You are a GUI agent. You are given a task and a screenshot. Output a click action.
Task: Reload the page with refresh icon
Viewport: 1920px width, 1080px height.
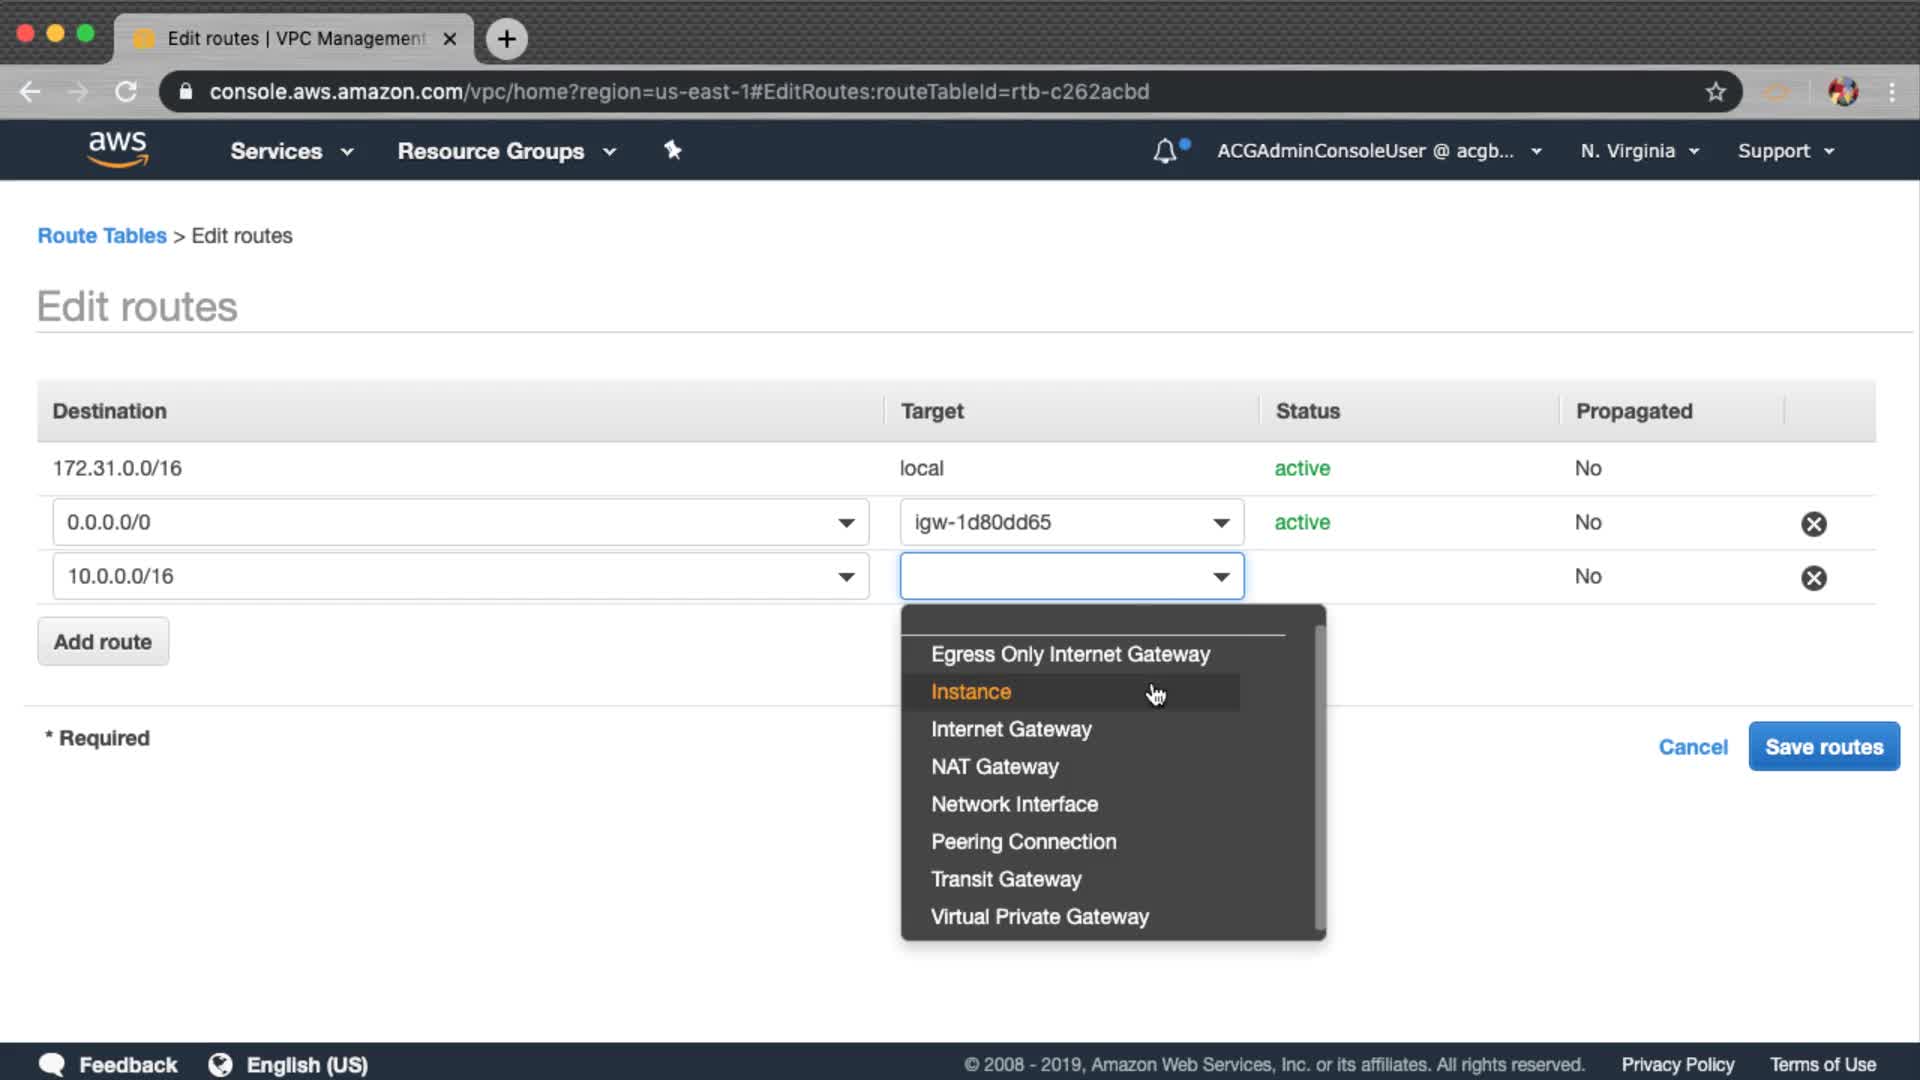[126, 92]
